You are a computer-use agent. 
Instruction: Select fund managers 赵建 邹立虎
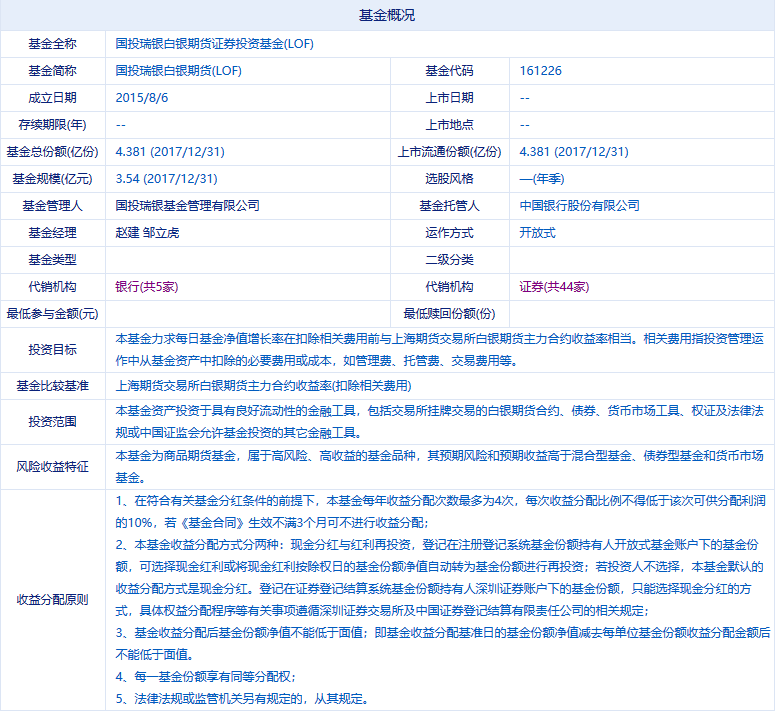[147, 233]
